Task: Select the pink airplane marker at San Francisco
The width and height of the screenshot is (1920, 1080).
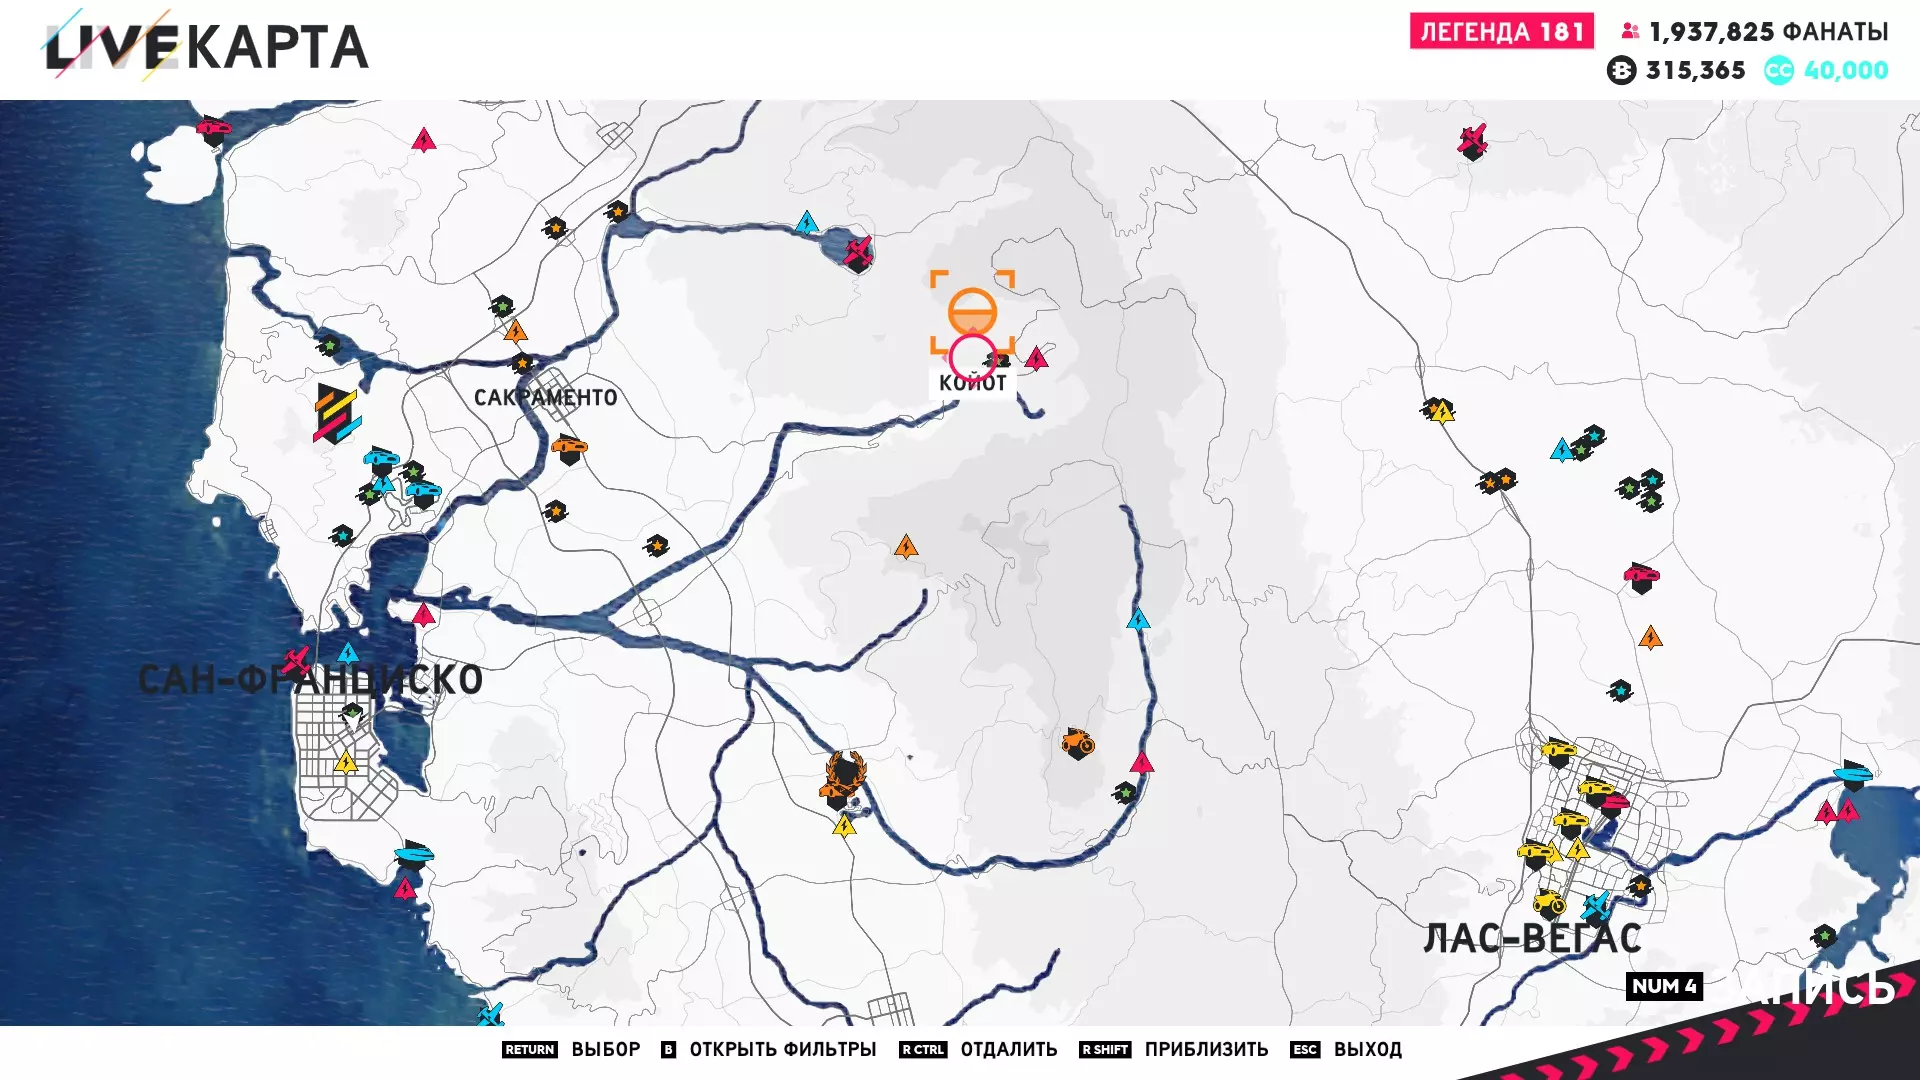Action: coord(296,661)
